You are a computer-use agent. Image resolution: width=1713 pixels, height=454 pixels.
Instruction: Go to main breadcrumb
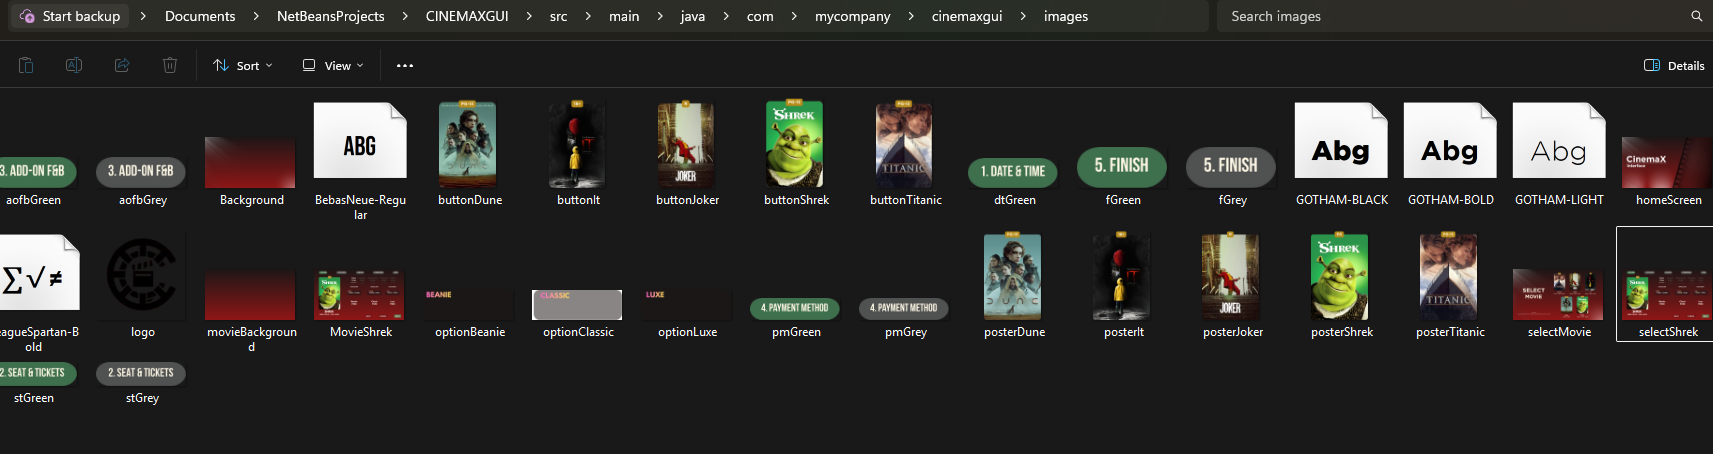(x=624, y=16)
